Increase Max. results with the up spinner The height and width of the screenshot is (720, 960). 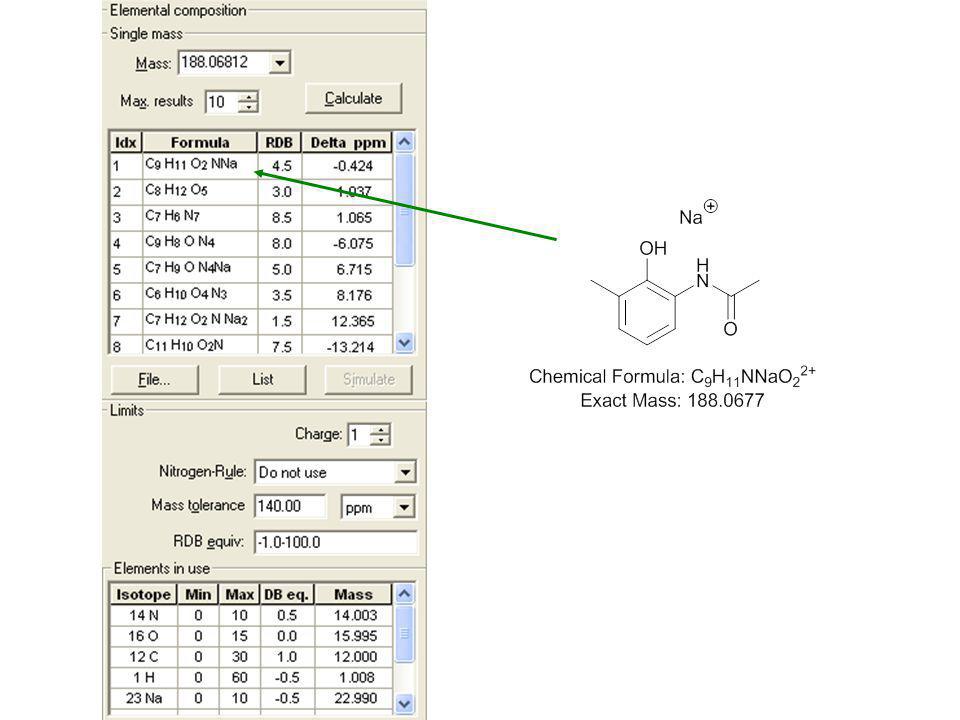[x=248, y=96]
